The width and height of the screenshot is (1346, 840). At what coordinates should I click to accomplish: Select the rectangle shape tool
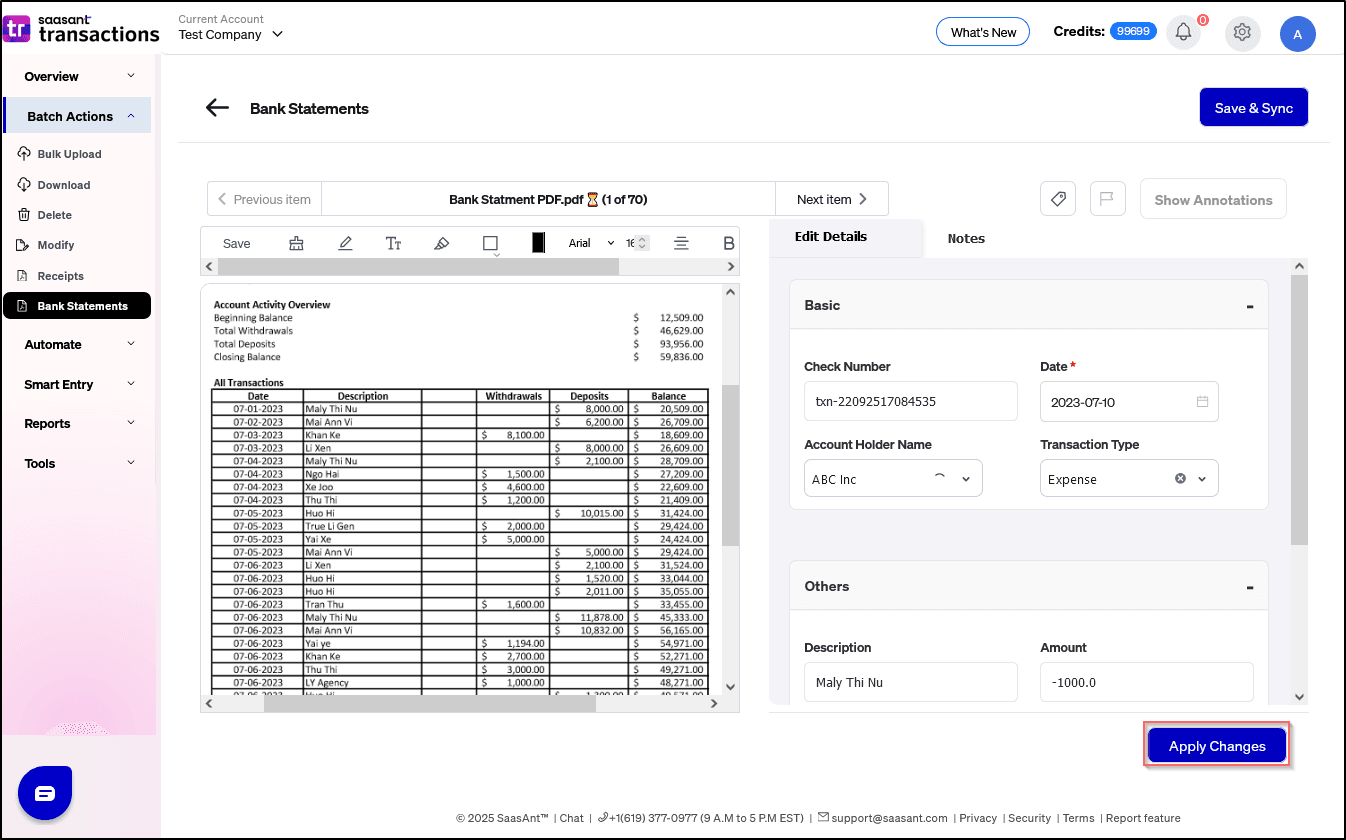(490, 243)
